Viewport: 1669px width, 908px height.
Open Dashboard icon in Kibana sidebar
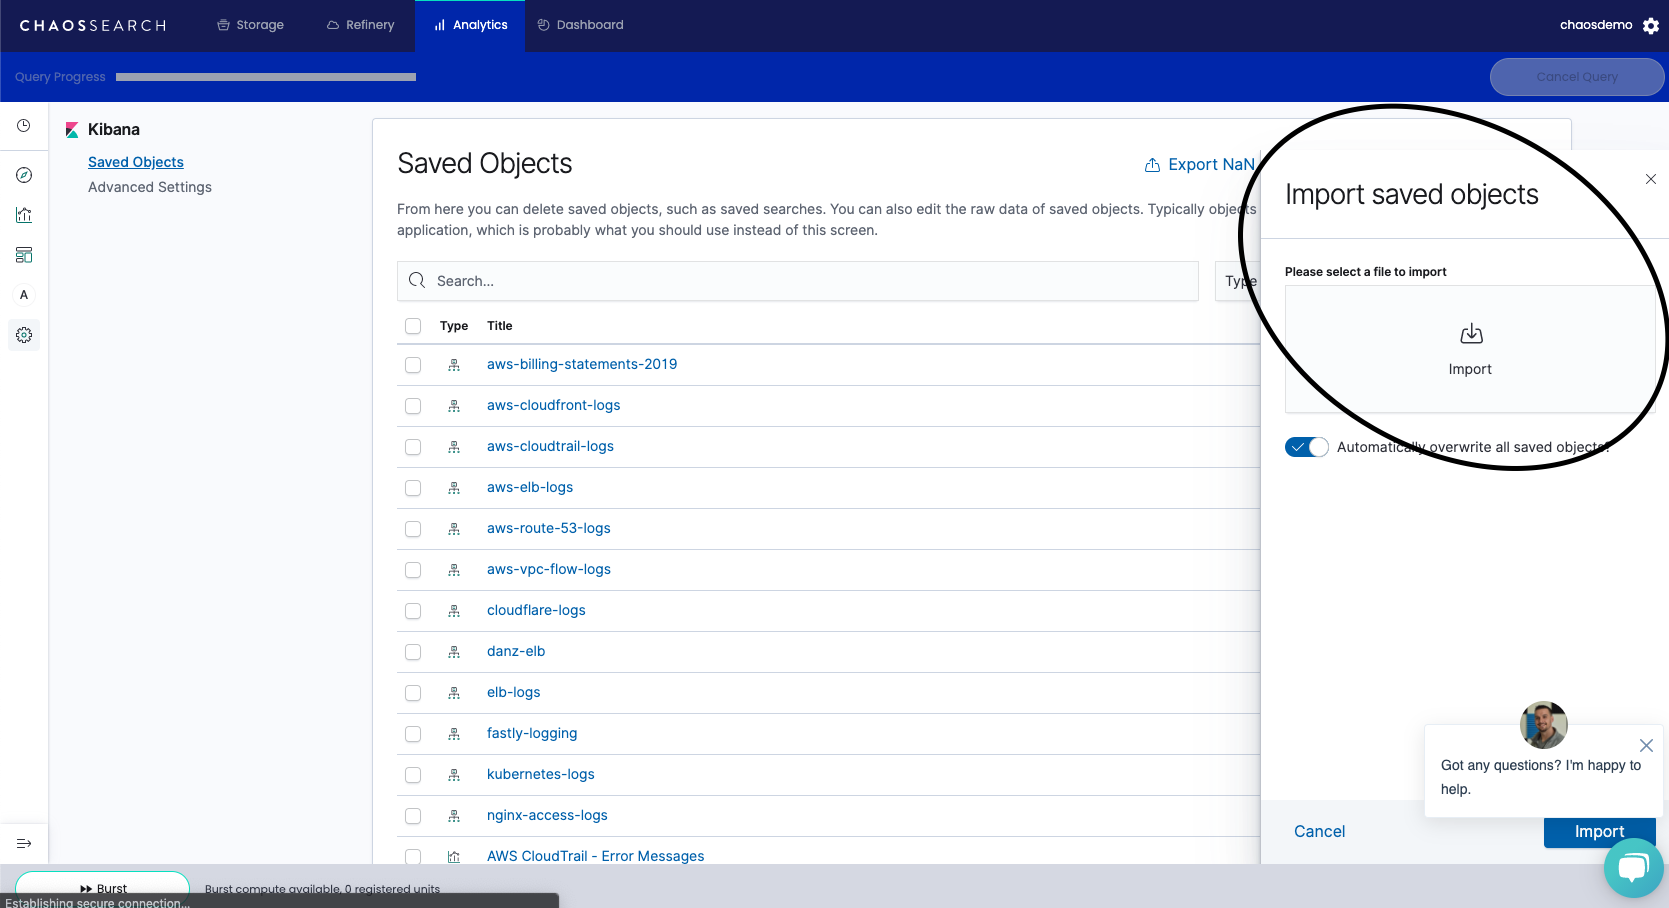[x=24, y=255]
